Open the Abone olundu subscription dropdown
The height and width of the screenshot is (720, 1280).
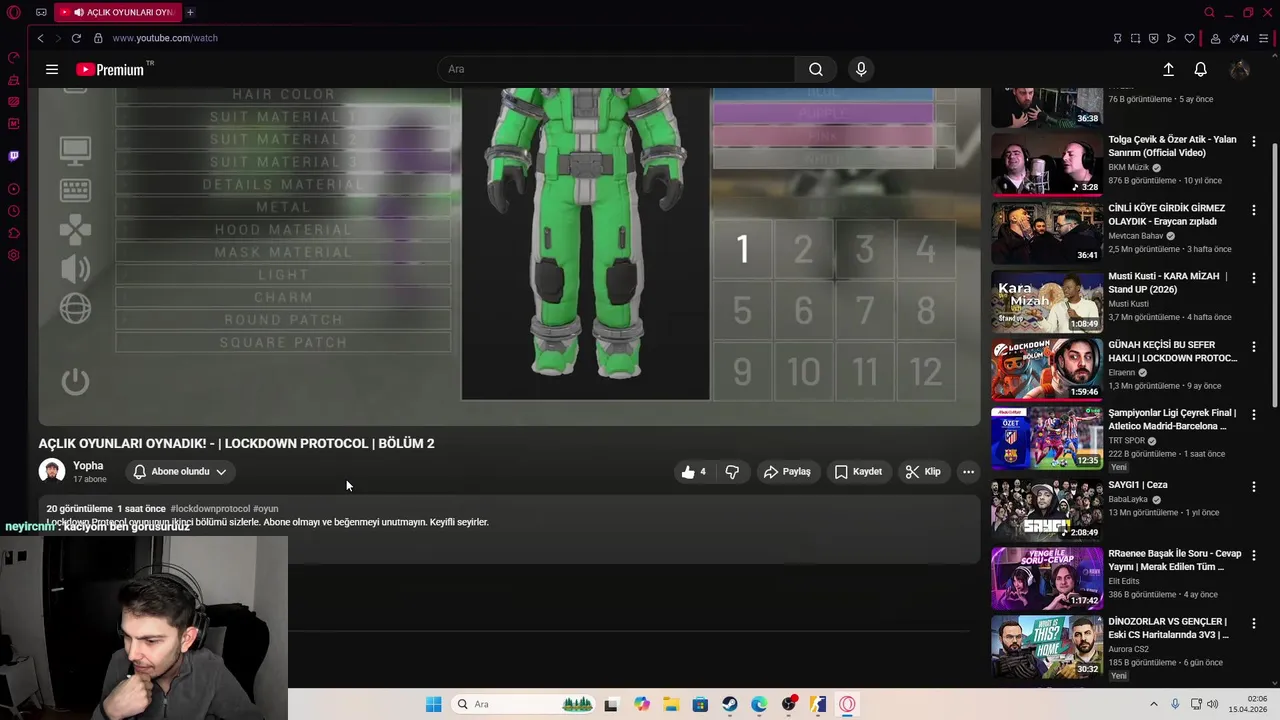click(x=180, y=472)
